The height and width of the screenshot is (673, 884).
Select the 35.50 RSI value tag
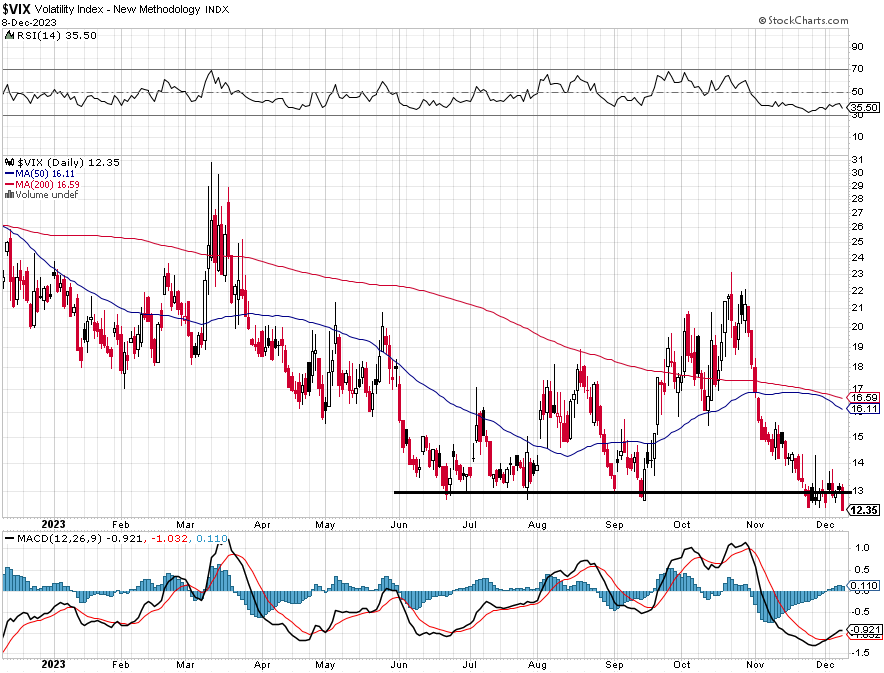point(864,107)
